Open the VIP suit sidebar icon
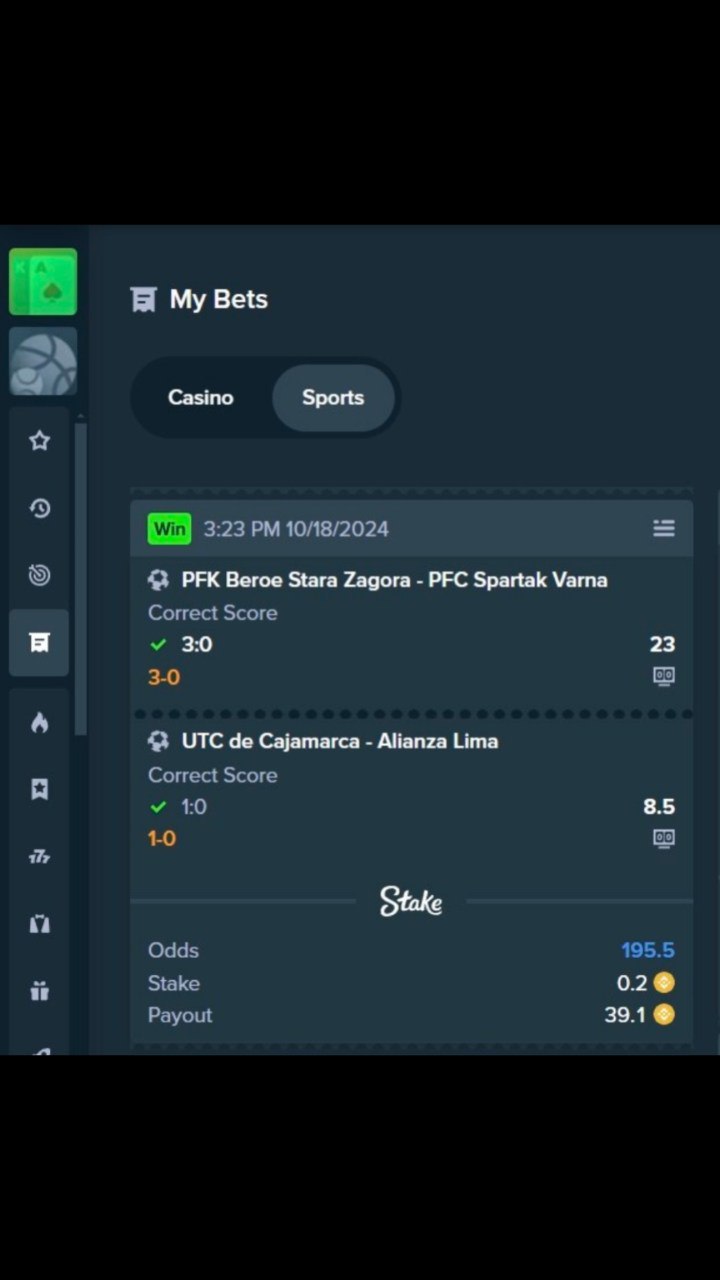 tap(39, 924)
